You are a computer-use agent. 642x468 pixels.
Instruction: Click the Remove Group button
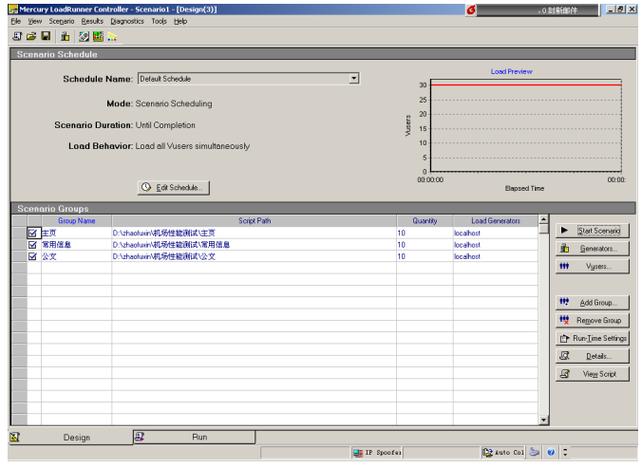(x=592, y=320)
